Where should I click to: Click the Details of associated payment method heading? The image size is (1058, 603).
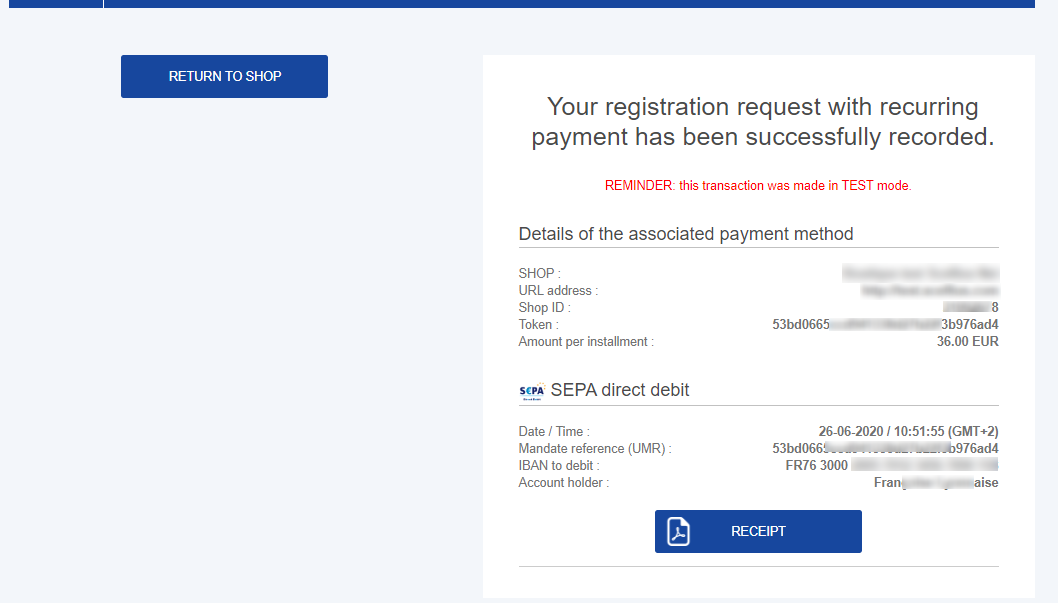(686, 234)
